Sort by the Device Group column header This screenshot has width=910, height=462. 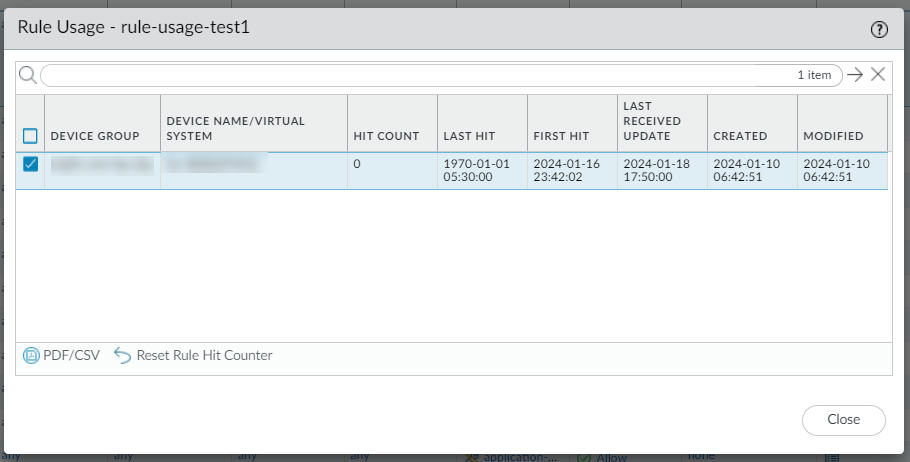(x=95, y=136)
